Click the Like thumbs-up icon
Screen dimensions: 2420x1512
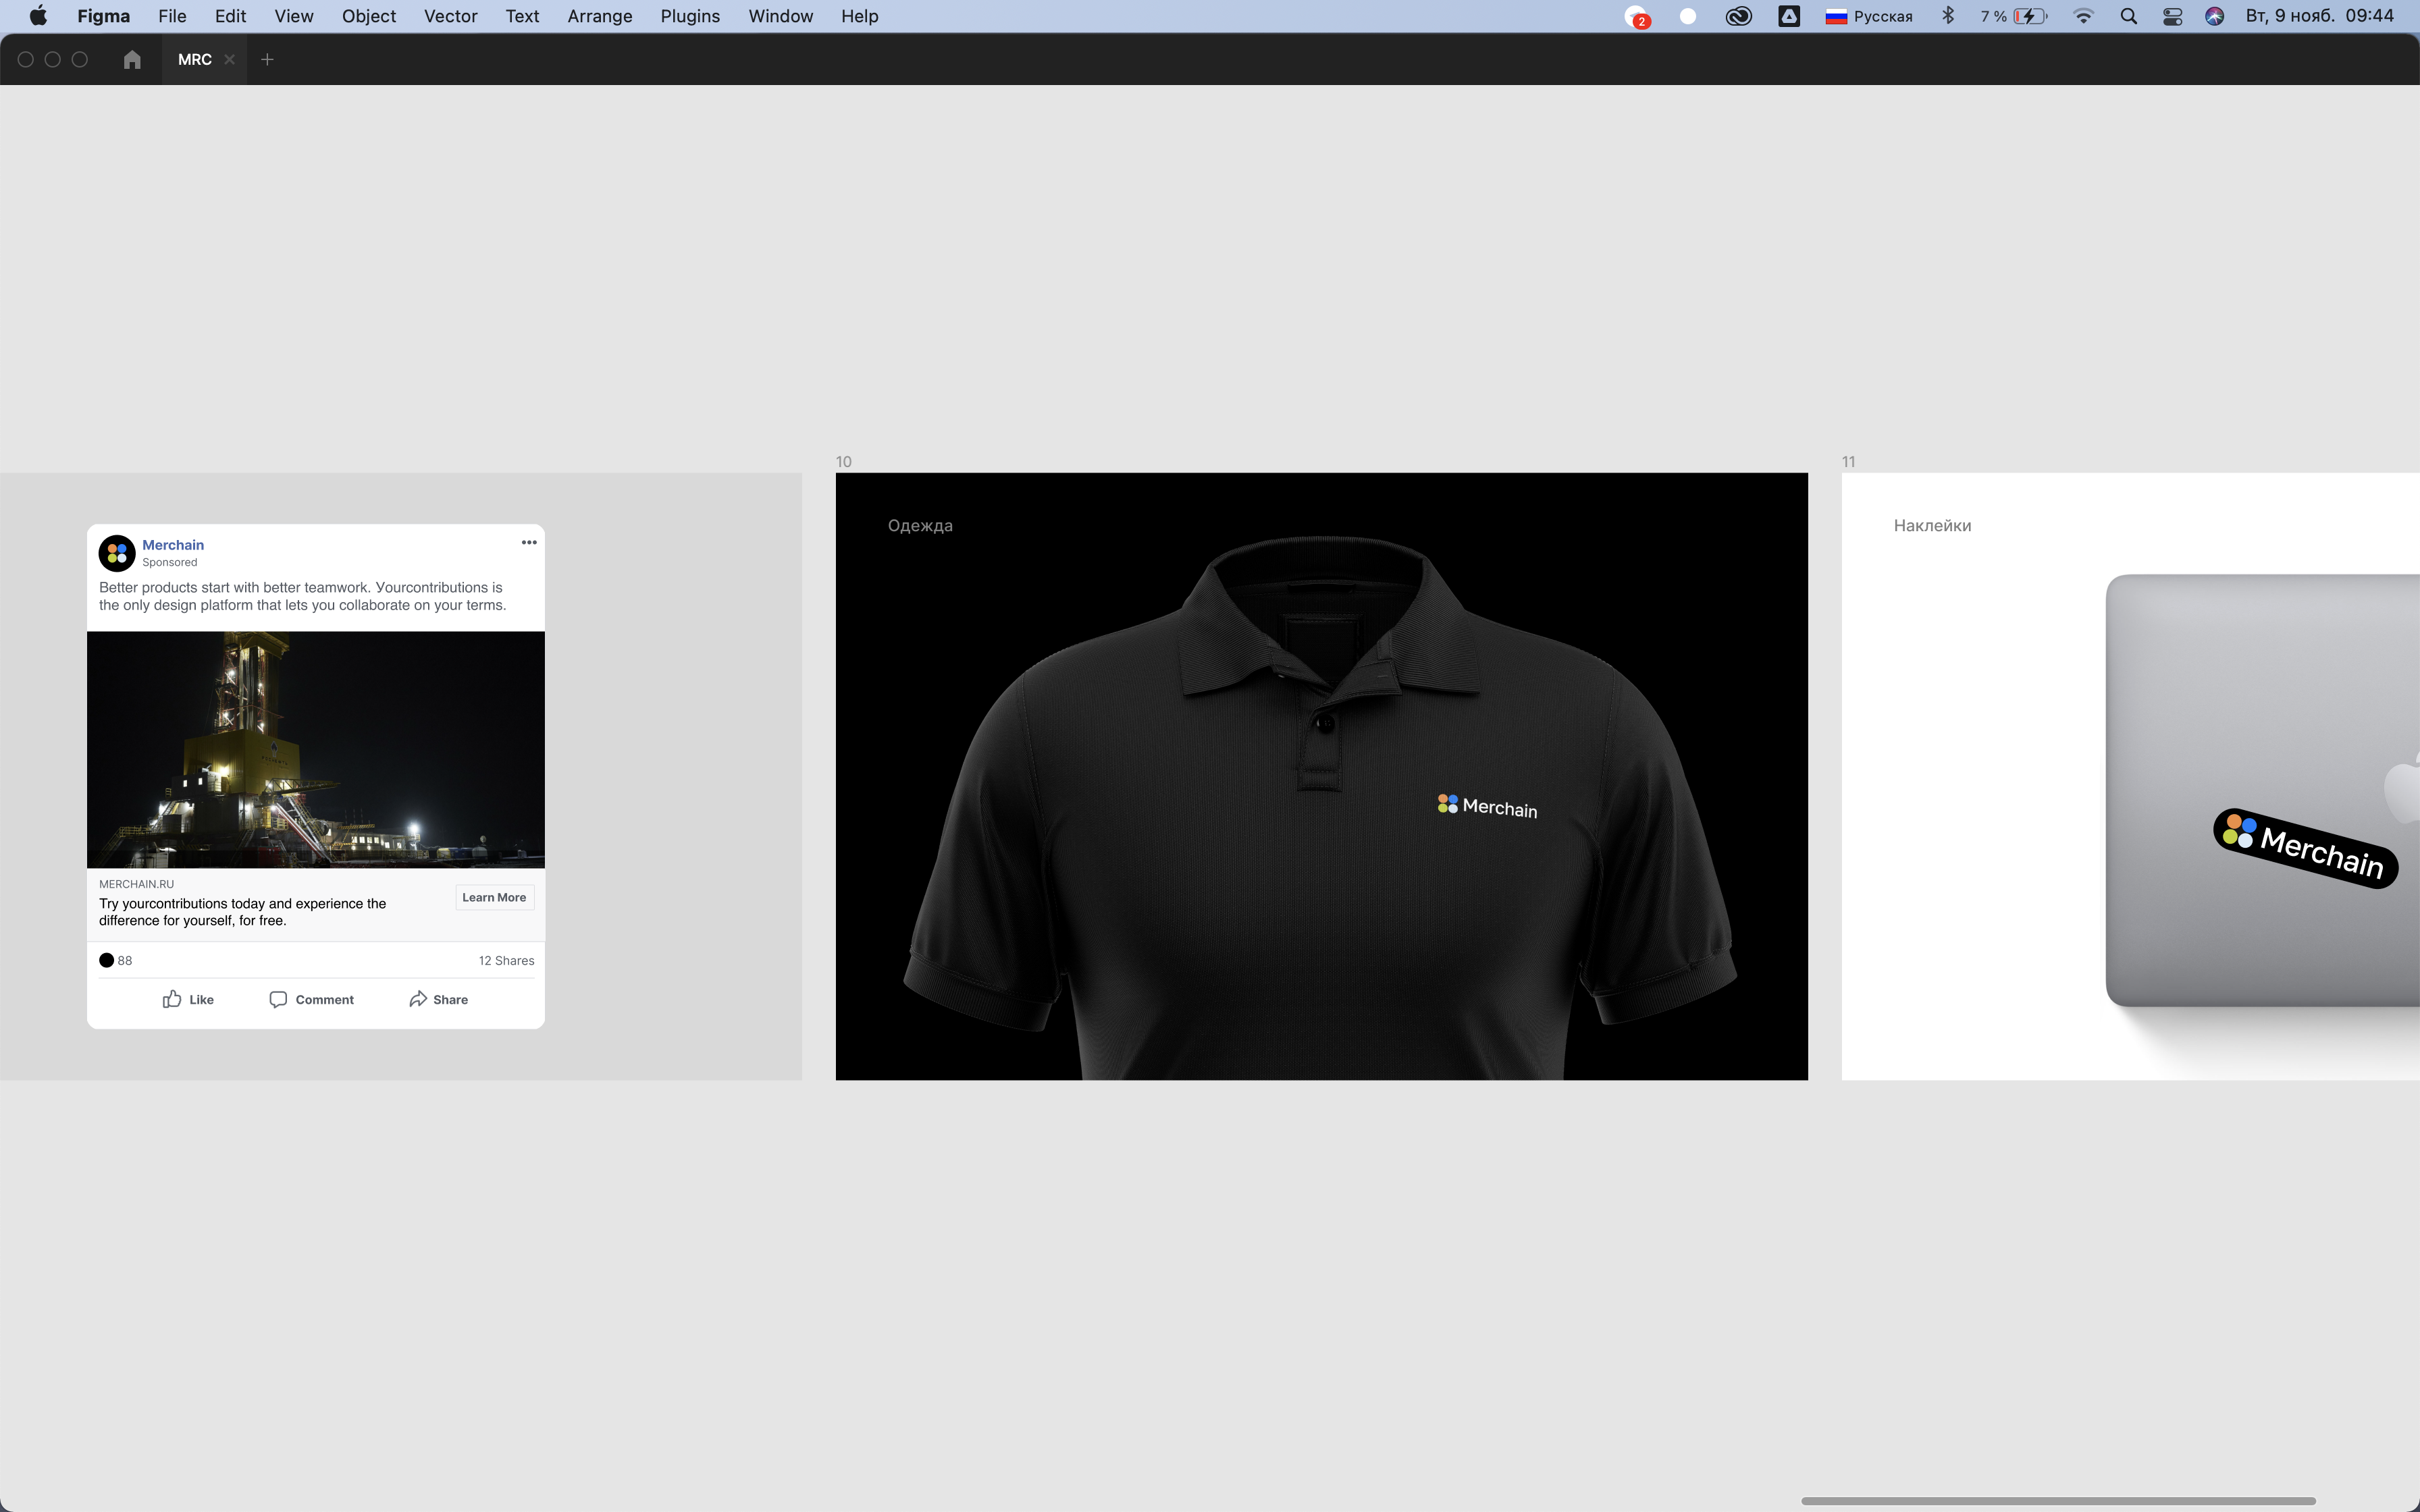(x=172, y=999)
